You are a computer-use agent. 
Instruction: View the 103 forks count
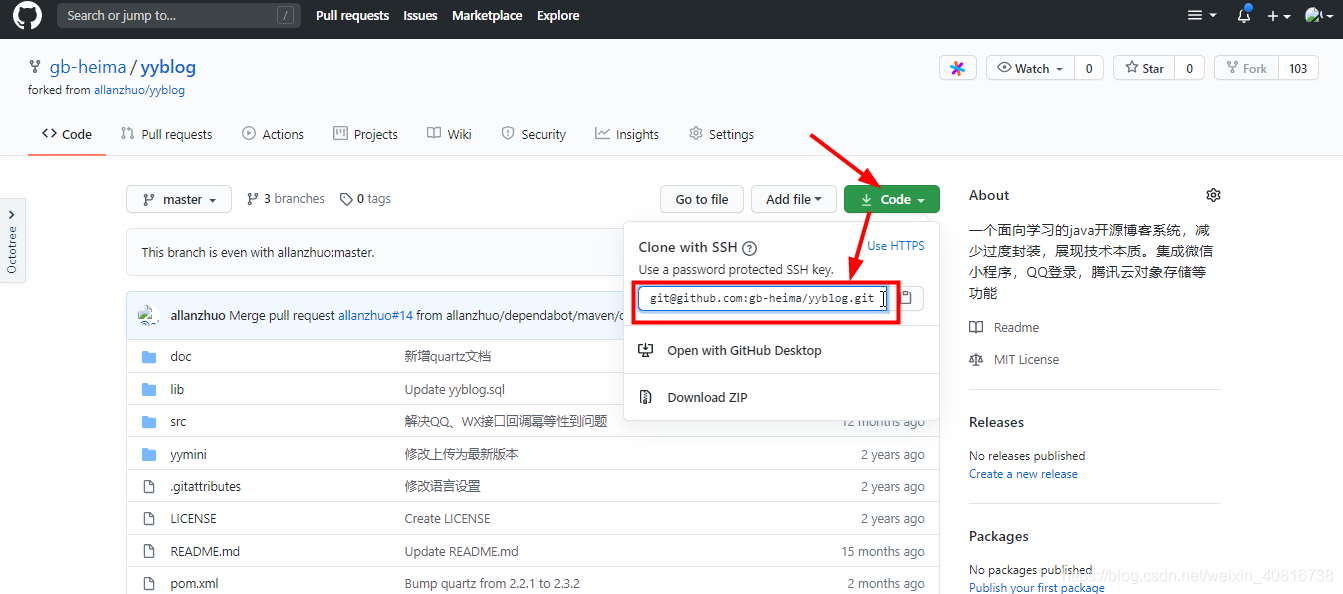coord(1298,68)
